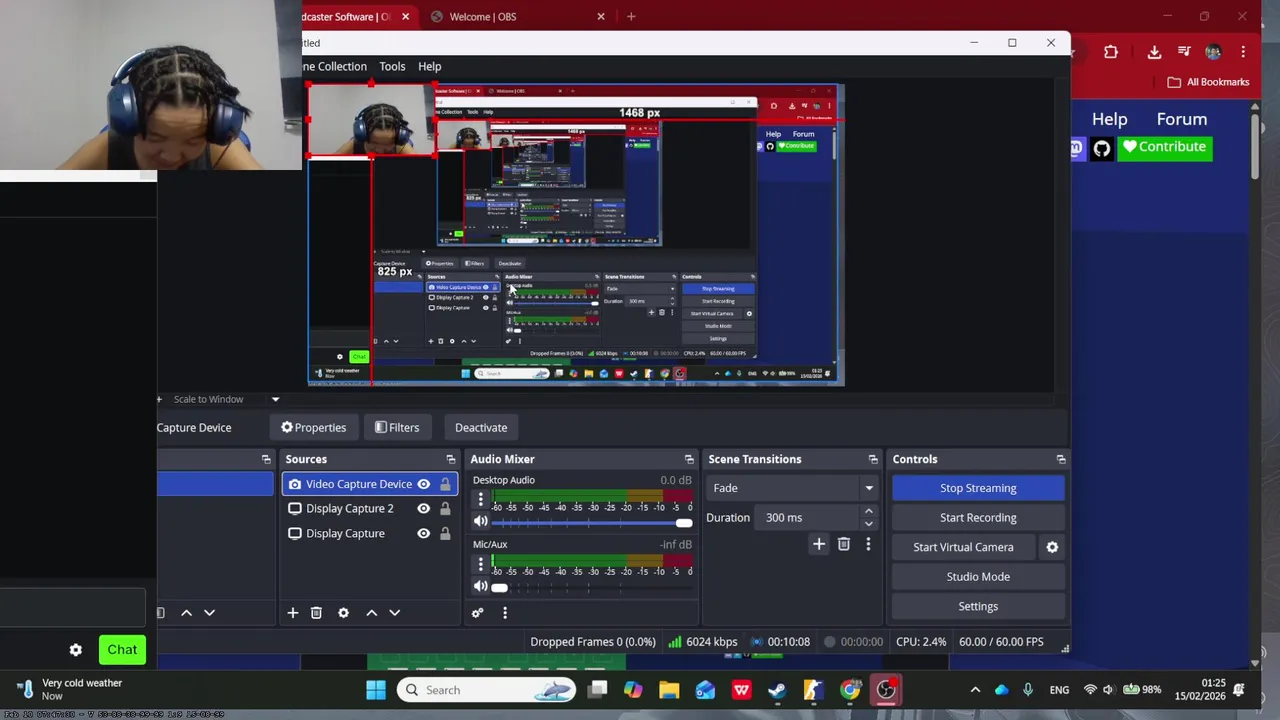
Task: Open Audio Mixer menu dots at the panel bottom
Action: tap(504, 613)
